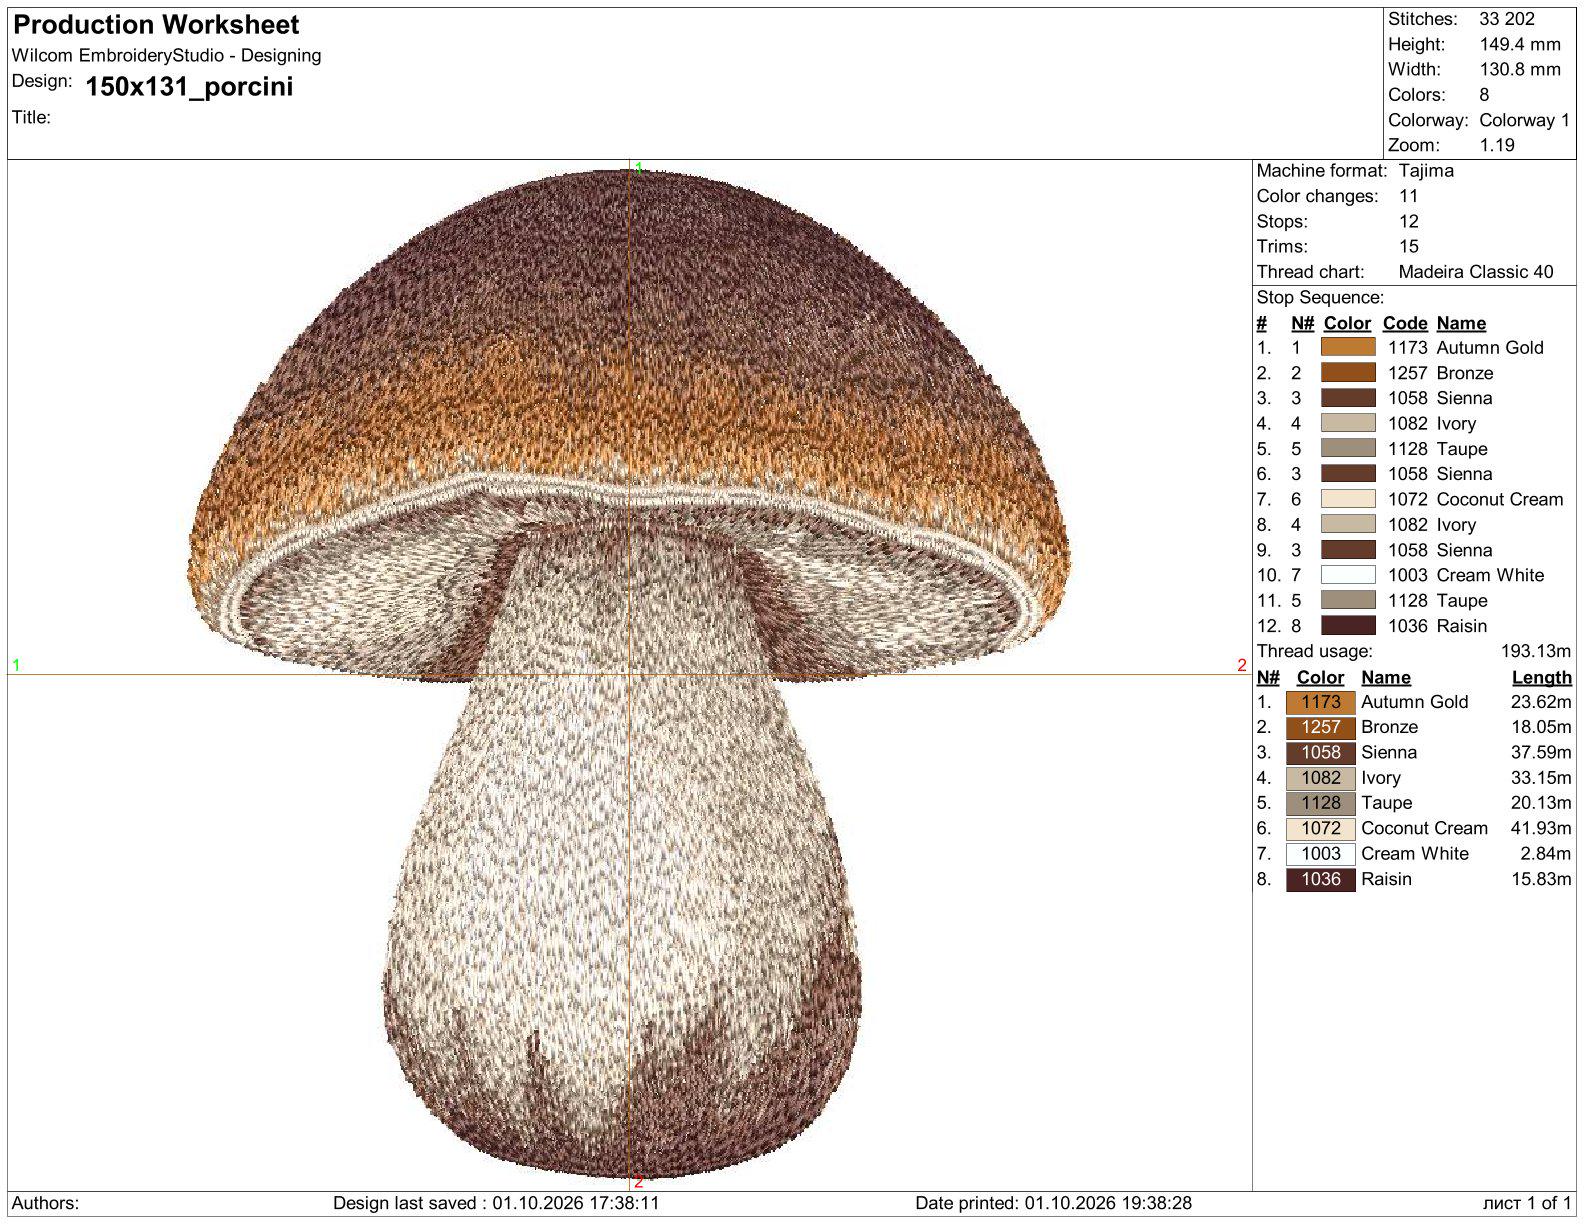Select the 1128 Taupe thread usage box
The height and width of the screenshot is (1224, 1584).
point(1320,803)
